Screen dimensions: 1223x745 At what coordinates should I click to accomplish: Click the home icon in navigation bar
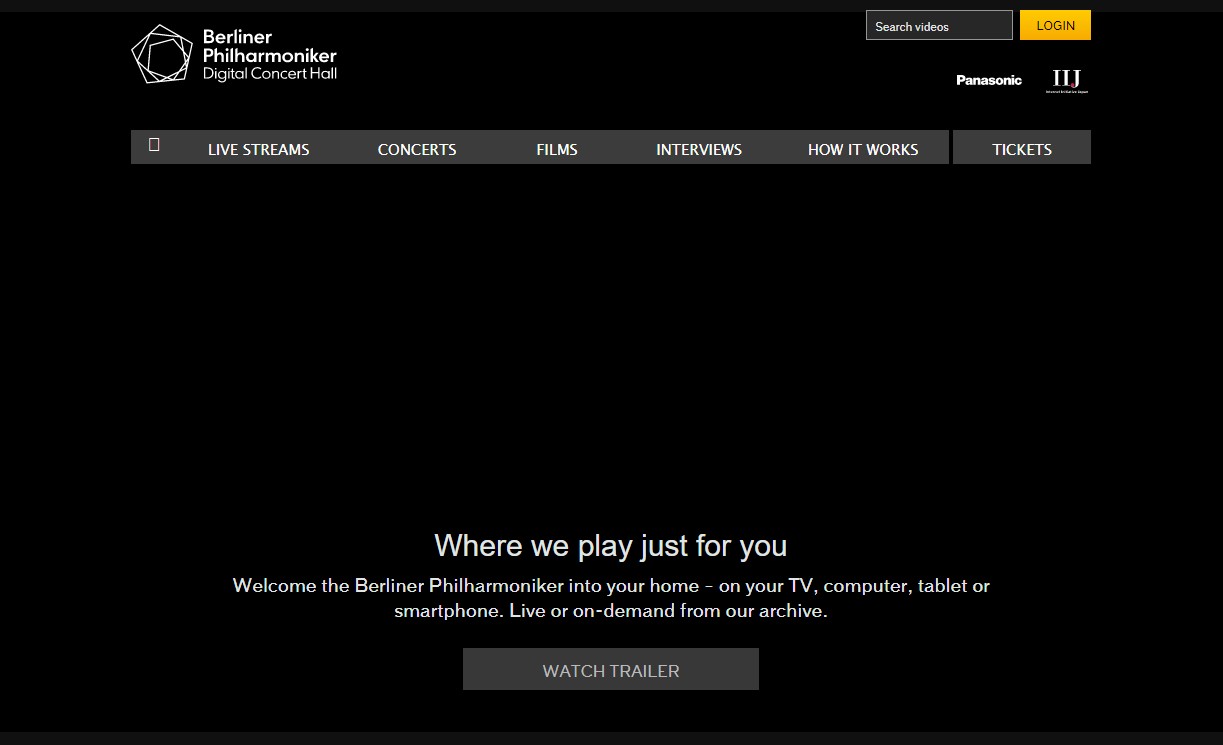click(x=154, y=145)
